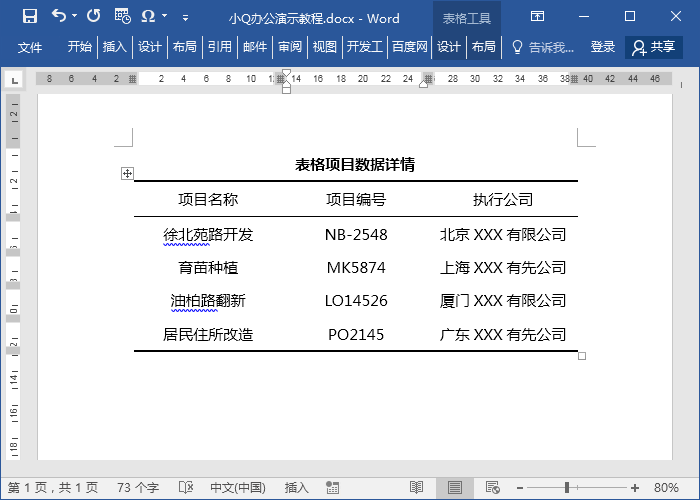
Task: Click the right indent marker on ruler
Action: [x=423, y=84]
